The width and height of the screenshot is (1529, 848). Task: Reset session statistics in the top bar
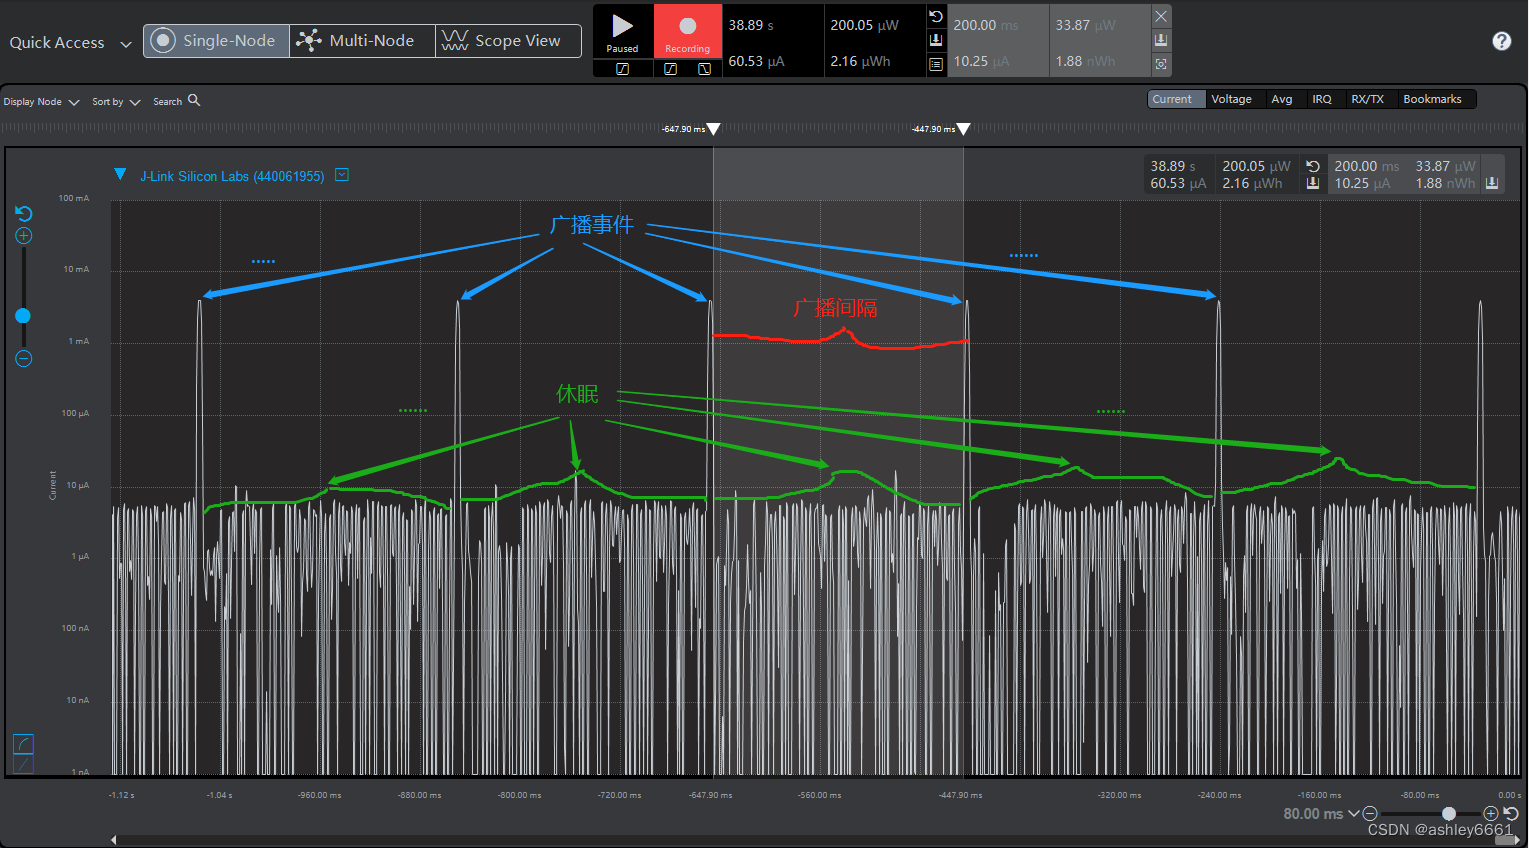[x=936, y=17]
